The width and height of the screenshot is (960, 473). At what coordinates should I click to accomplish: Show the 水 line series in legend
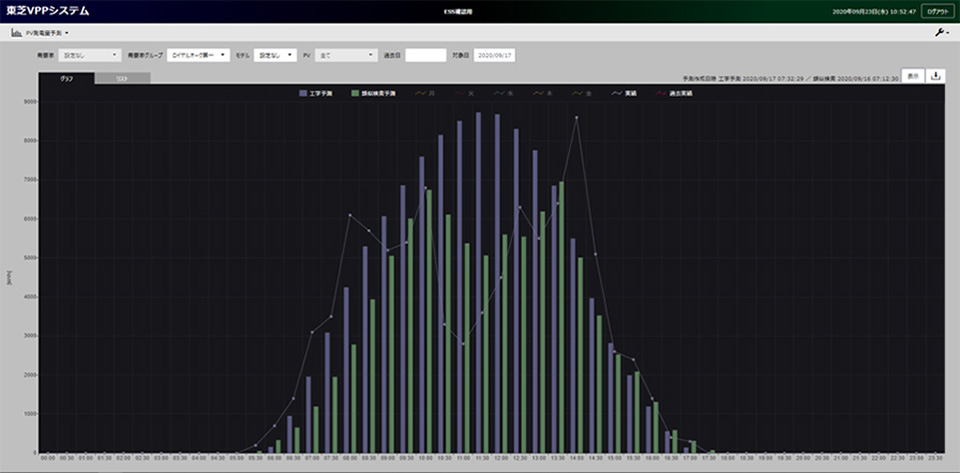pyautogui.click(x=503, y=94)
